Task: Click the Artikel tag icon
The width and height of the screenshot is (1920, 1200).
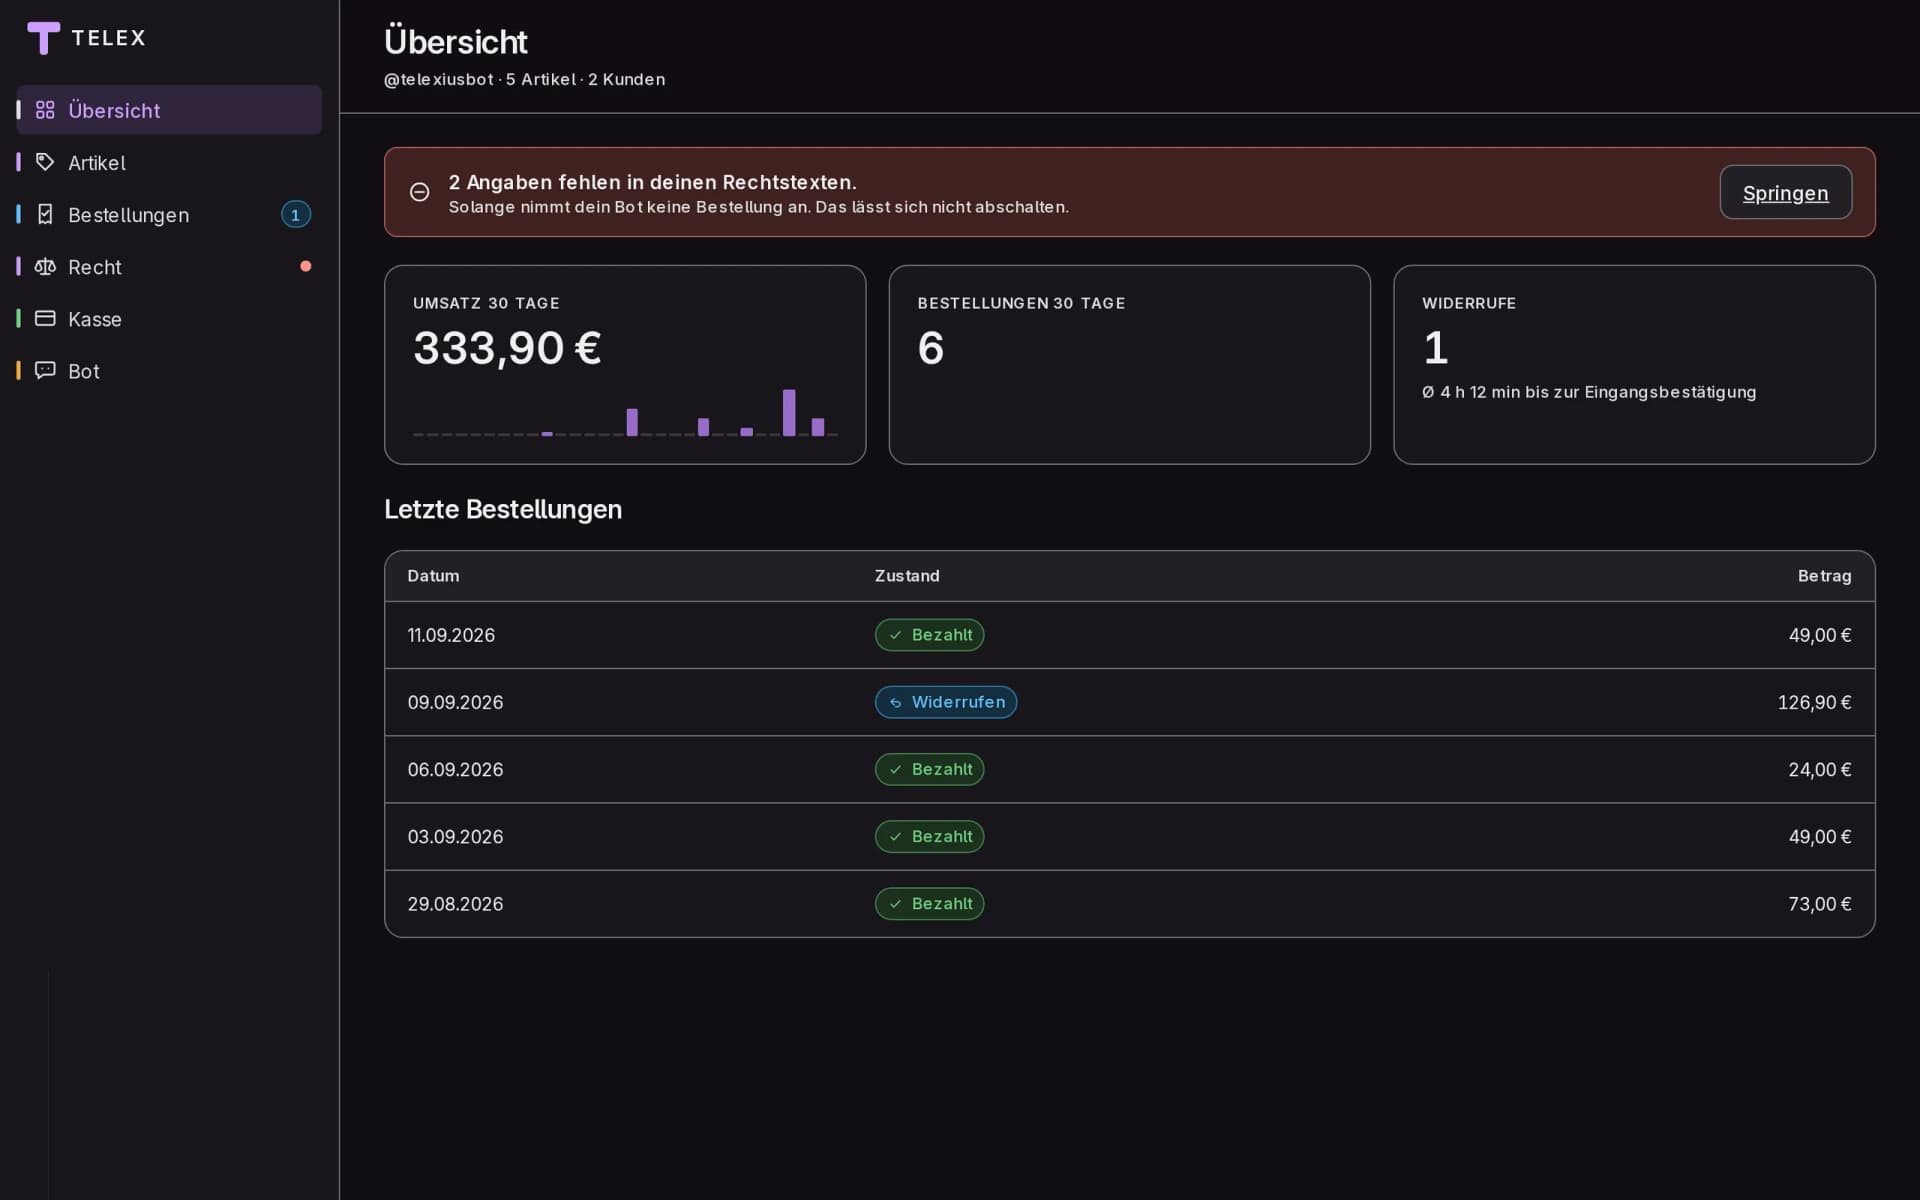Action: coord(45,162)
